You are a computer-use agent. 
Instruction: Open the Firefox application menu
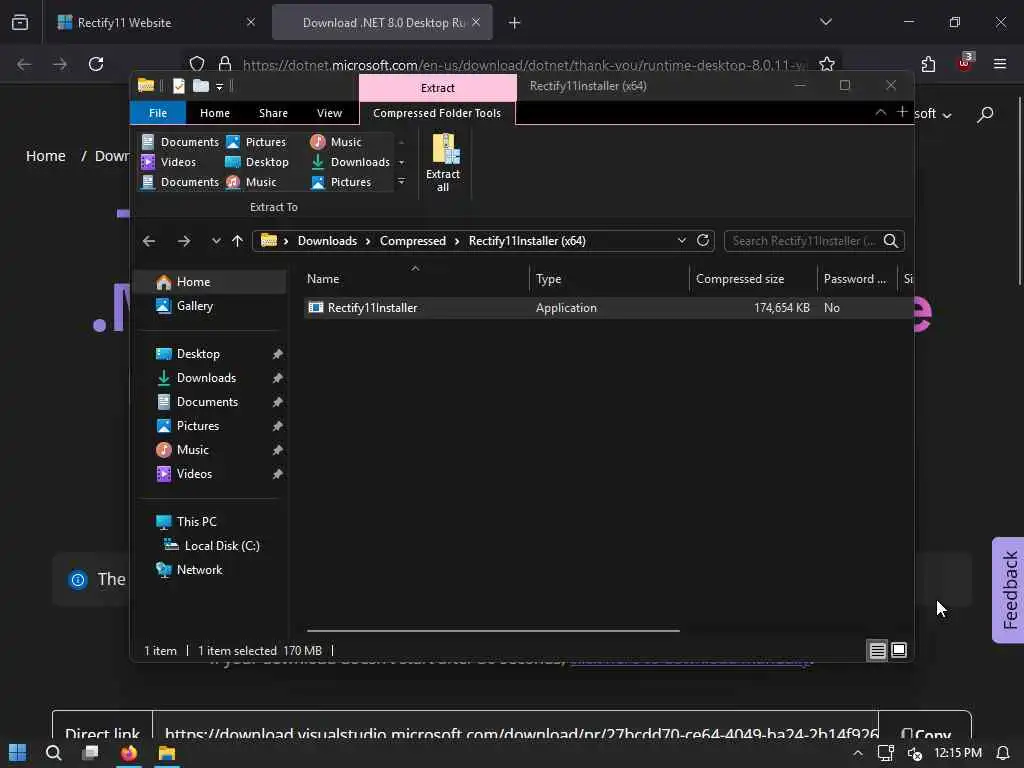pos(1000,64)
